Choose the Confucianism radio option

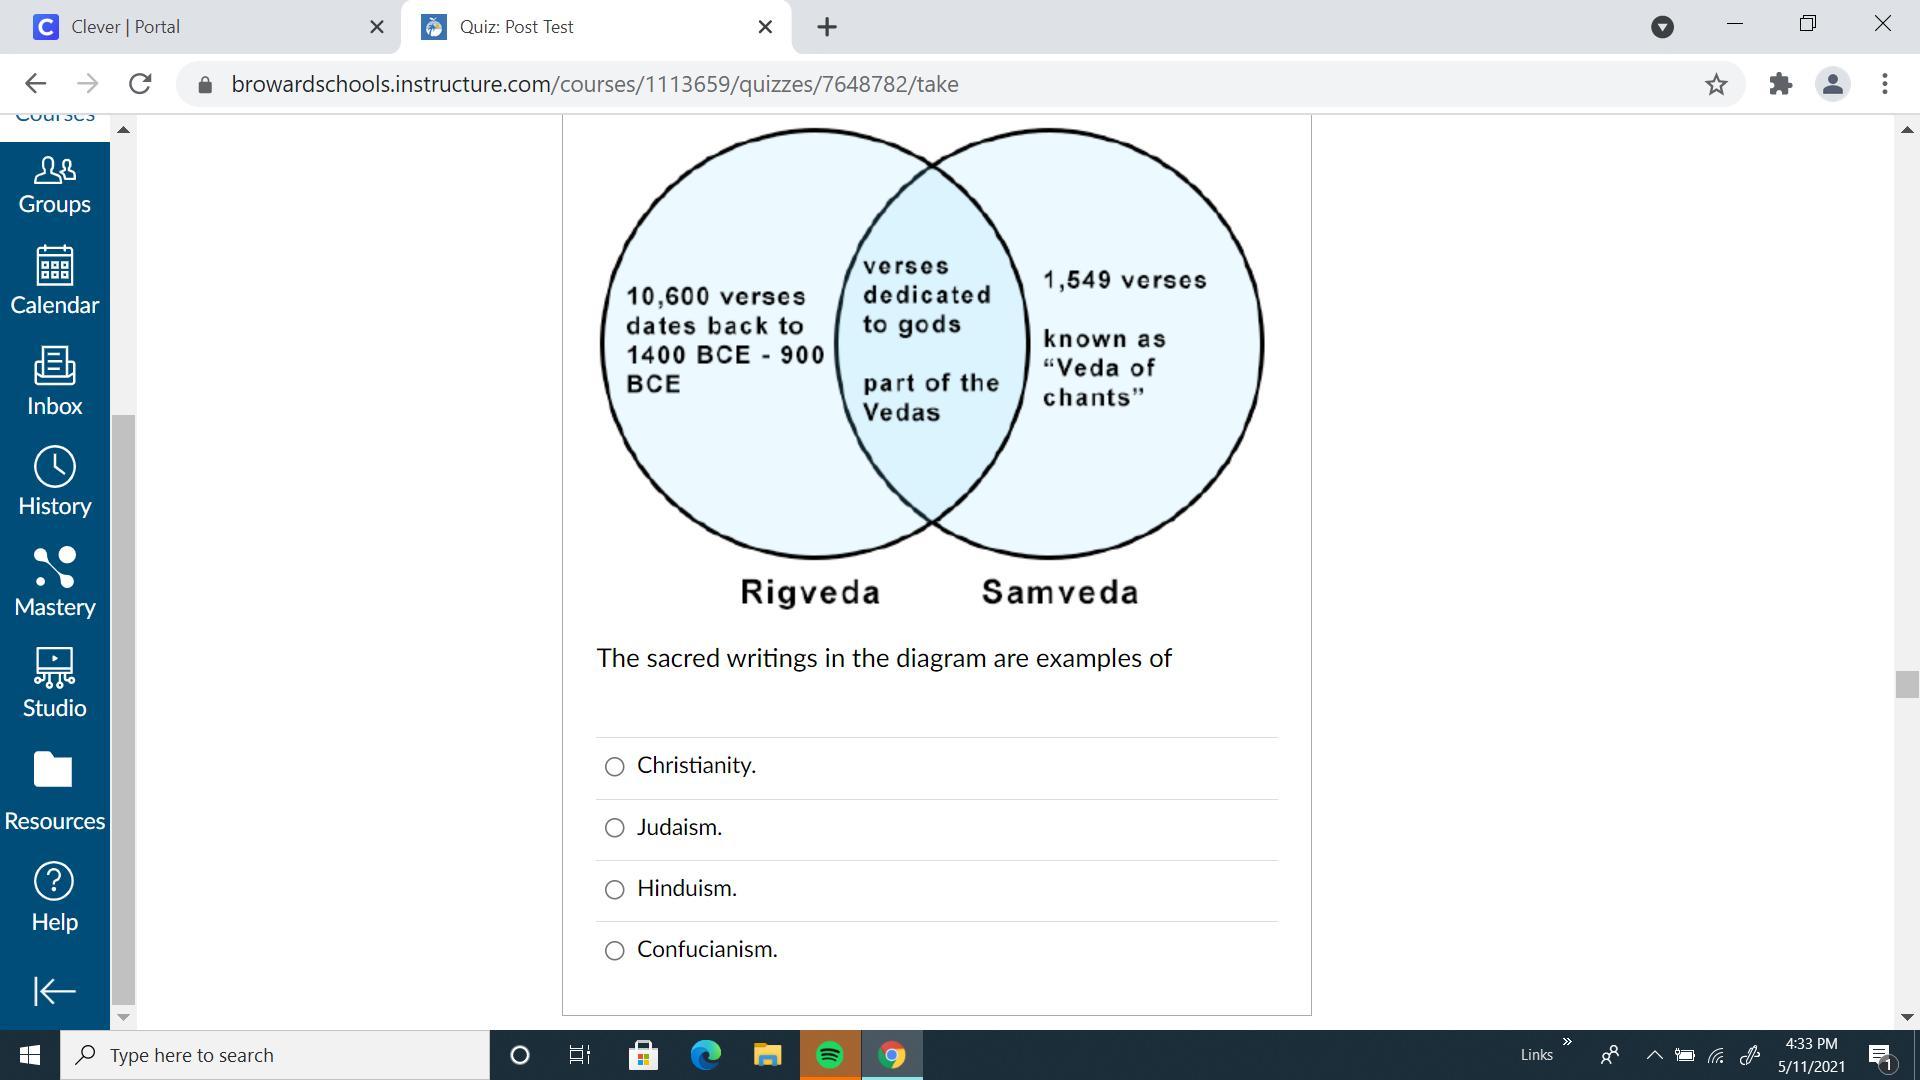click(615, 951)
